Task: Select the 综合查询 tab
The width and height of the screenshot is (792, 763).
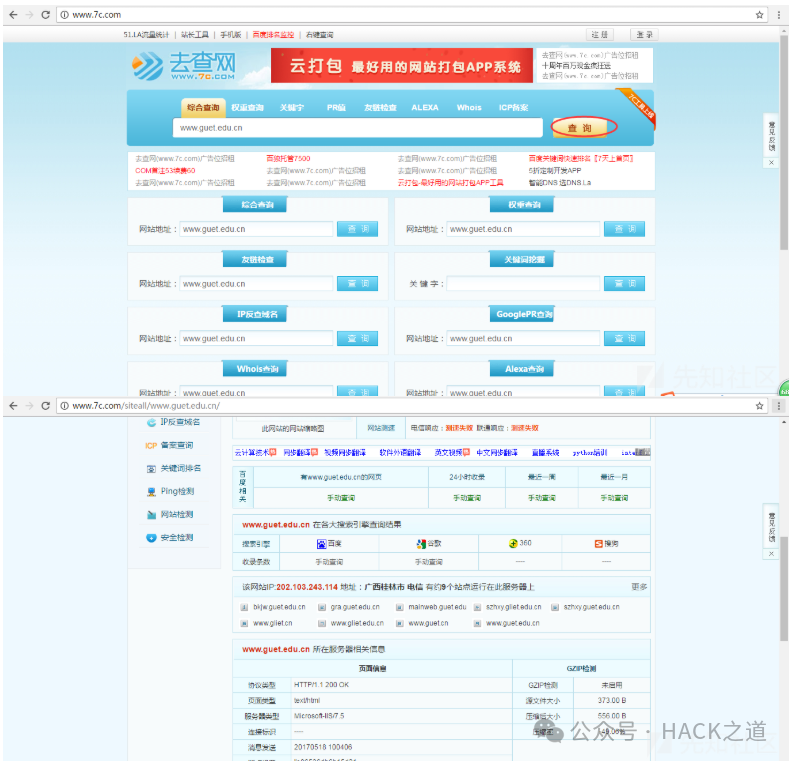Action: click(x=203, y=108)
